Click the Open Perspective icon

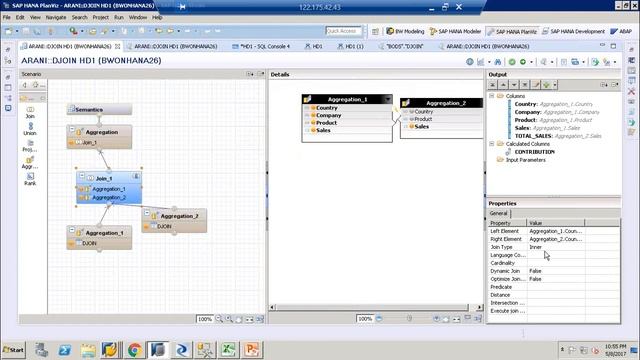coord(375,31)
